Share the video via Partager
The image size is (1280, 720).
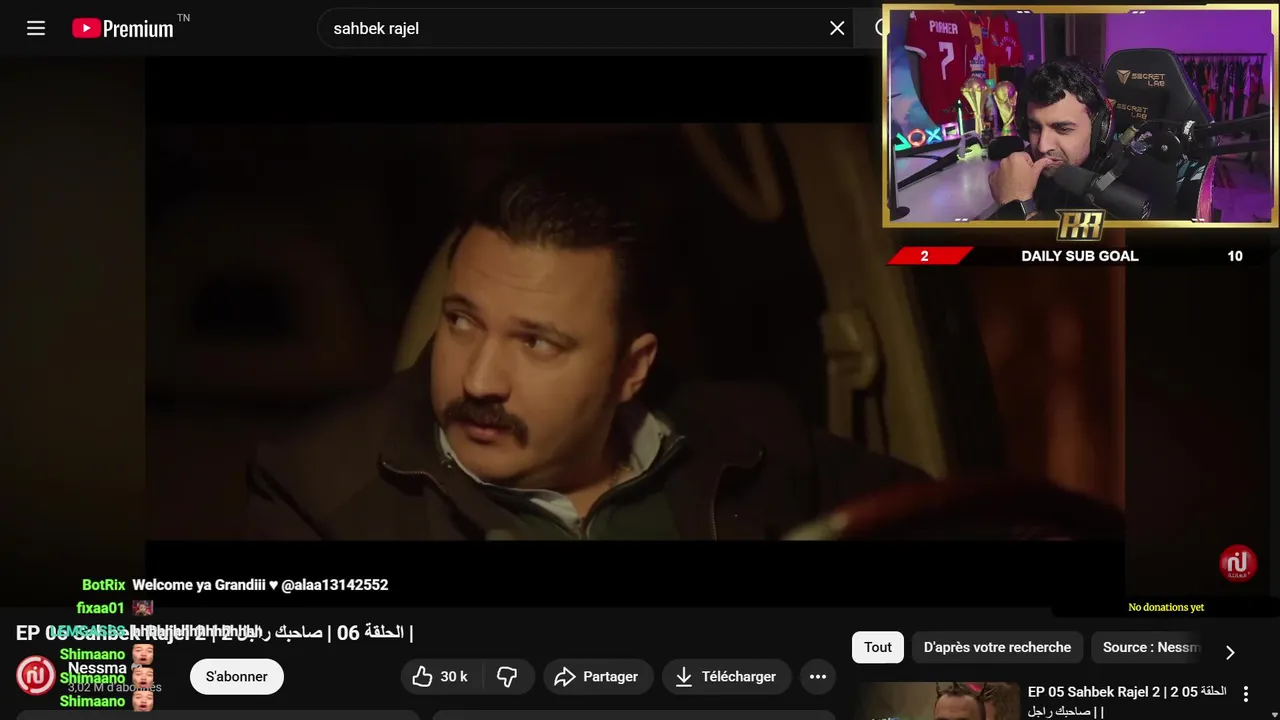tap(597, 677)
